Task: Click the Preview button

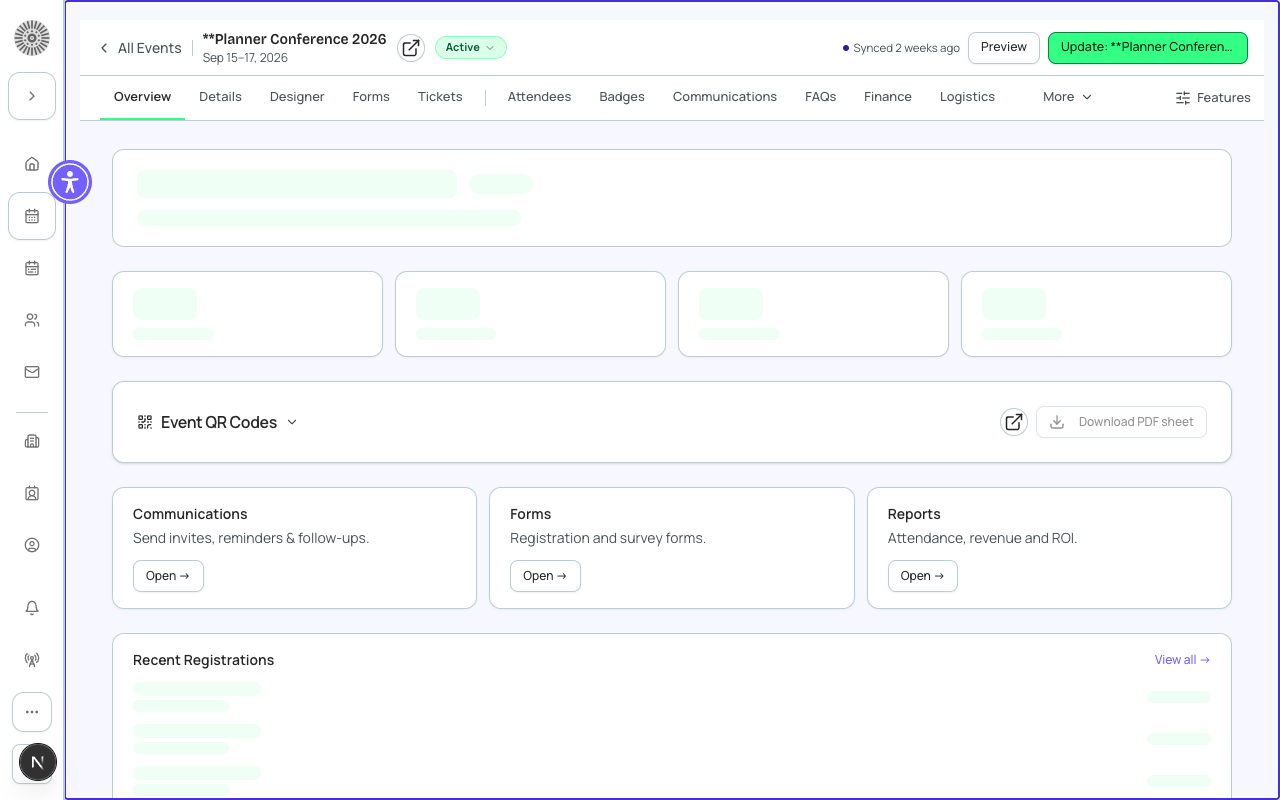Action: pyautogui.click(x=1004, y=47)
